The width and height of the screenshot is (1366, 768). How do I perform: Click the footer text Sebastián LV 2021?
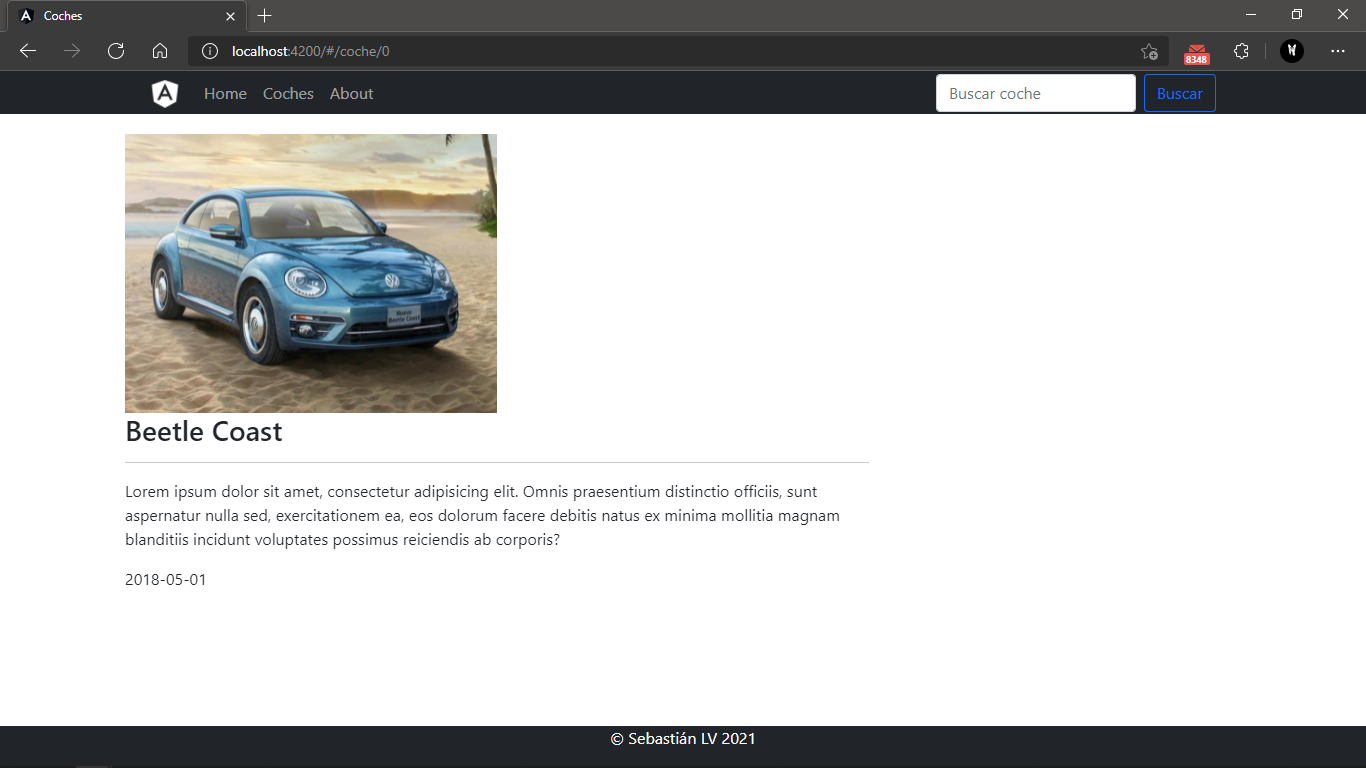(x=683, y=739)
